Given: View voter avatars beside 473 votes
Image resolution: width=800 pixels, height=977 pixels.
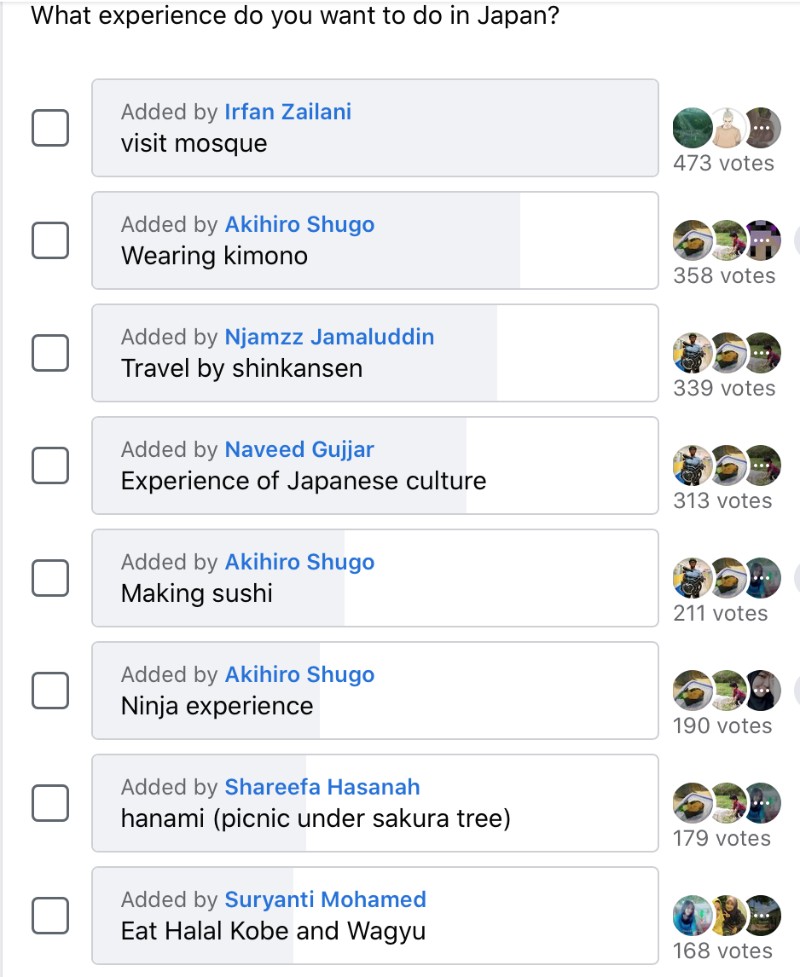Looking at the screenshot, I should pyautogui.click(x=727, y=128).
